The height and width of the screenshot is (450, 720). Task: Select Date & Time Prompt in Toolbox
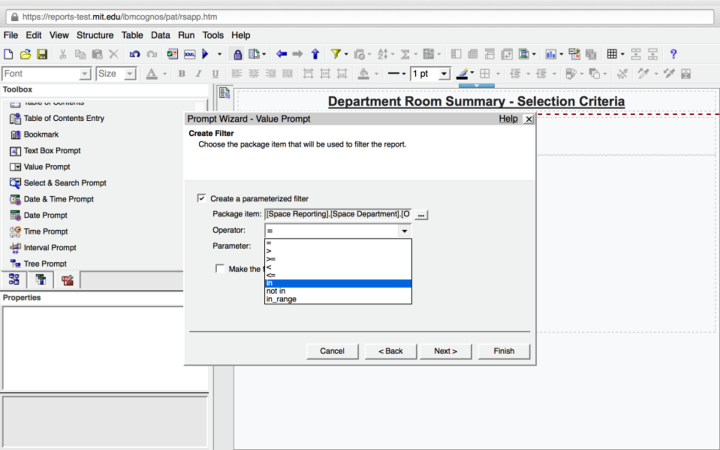point(59,199)
